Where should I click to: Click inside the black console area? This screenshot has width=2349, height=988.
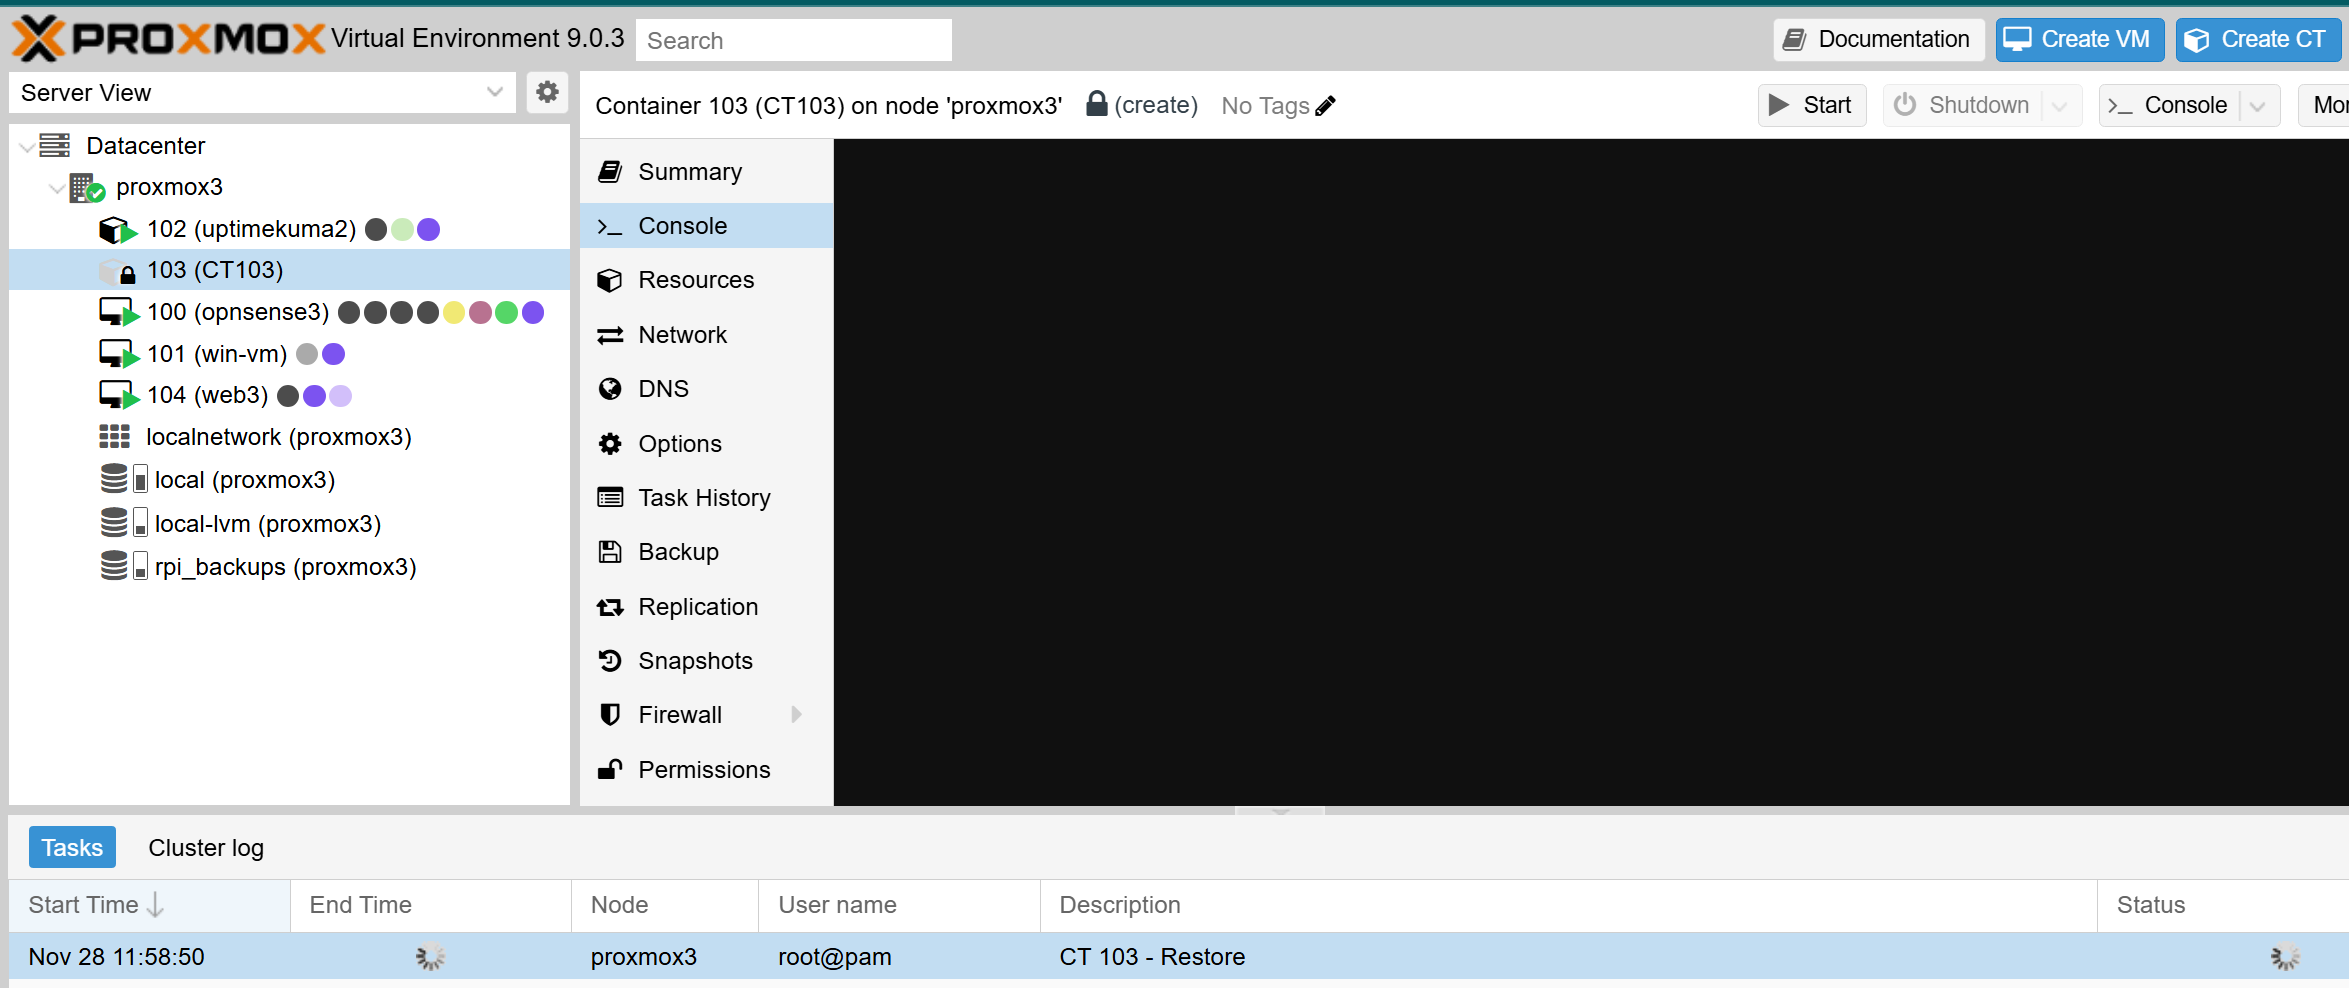1591,472
